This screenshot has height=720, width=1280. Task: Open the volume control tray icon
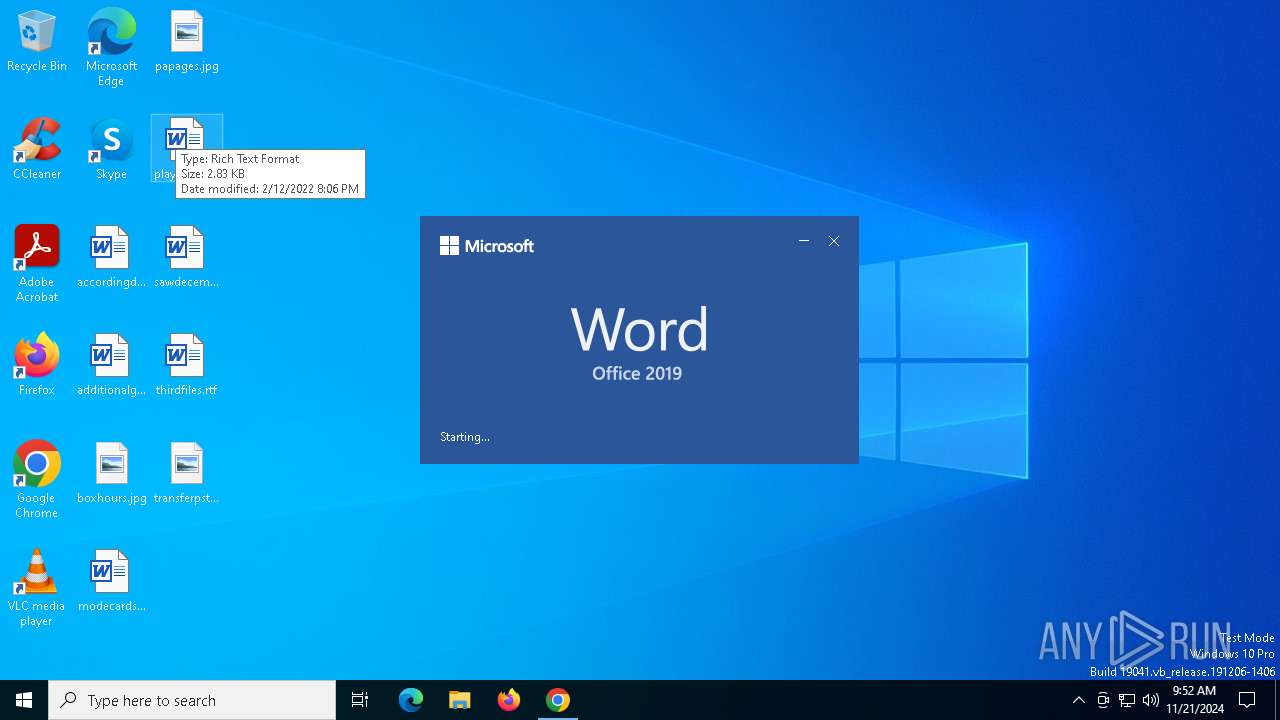[x=1151, y=700]
